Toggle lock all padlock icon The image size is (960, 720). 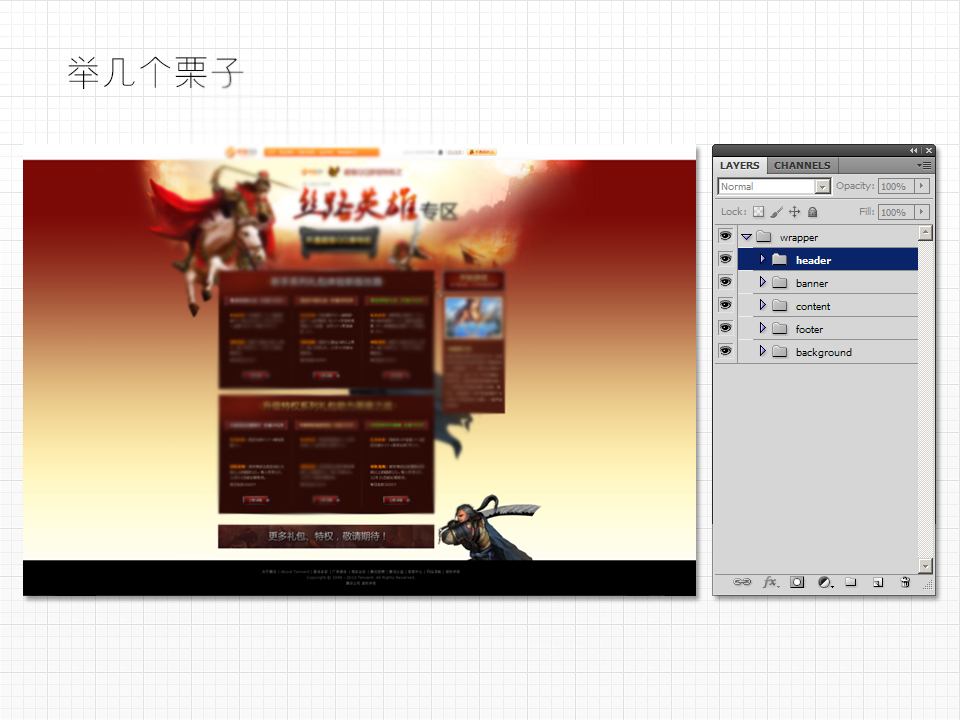(812, 212)
